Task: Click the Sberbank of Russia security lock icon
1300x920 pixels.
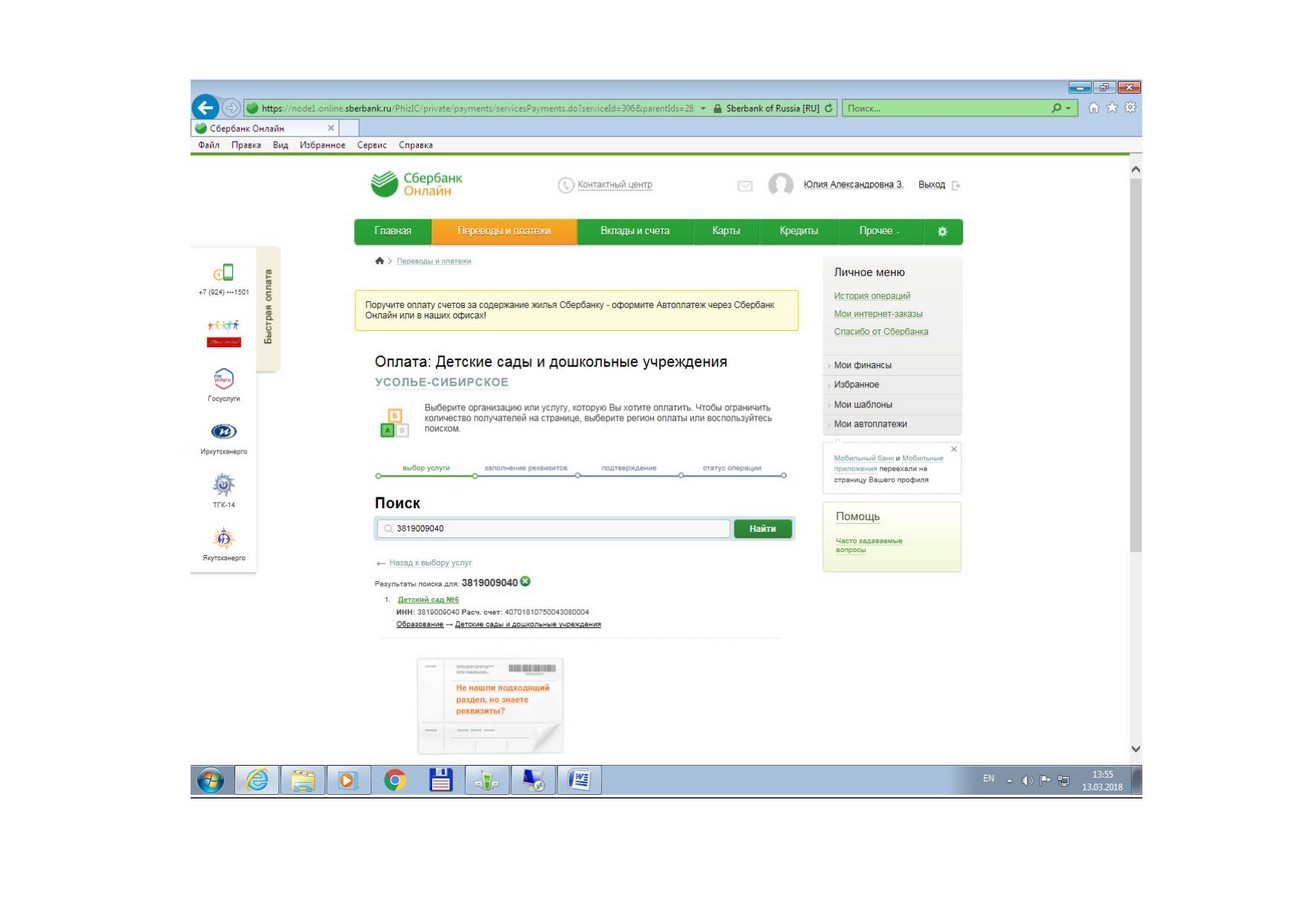Action: (x=717, y=108)
